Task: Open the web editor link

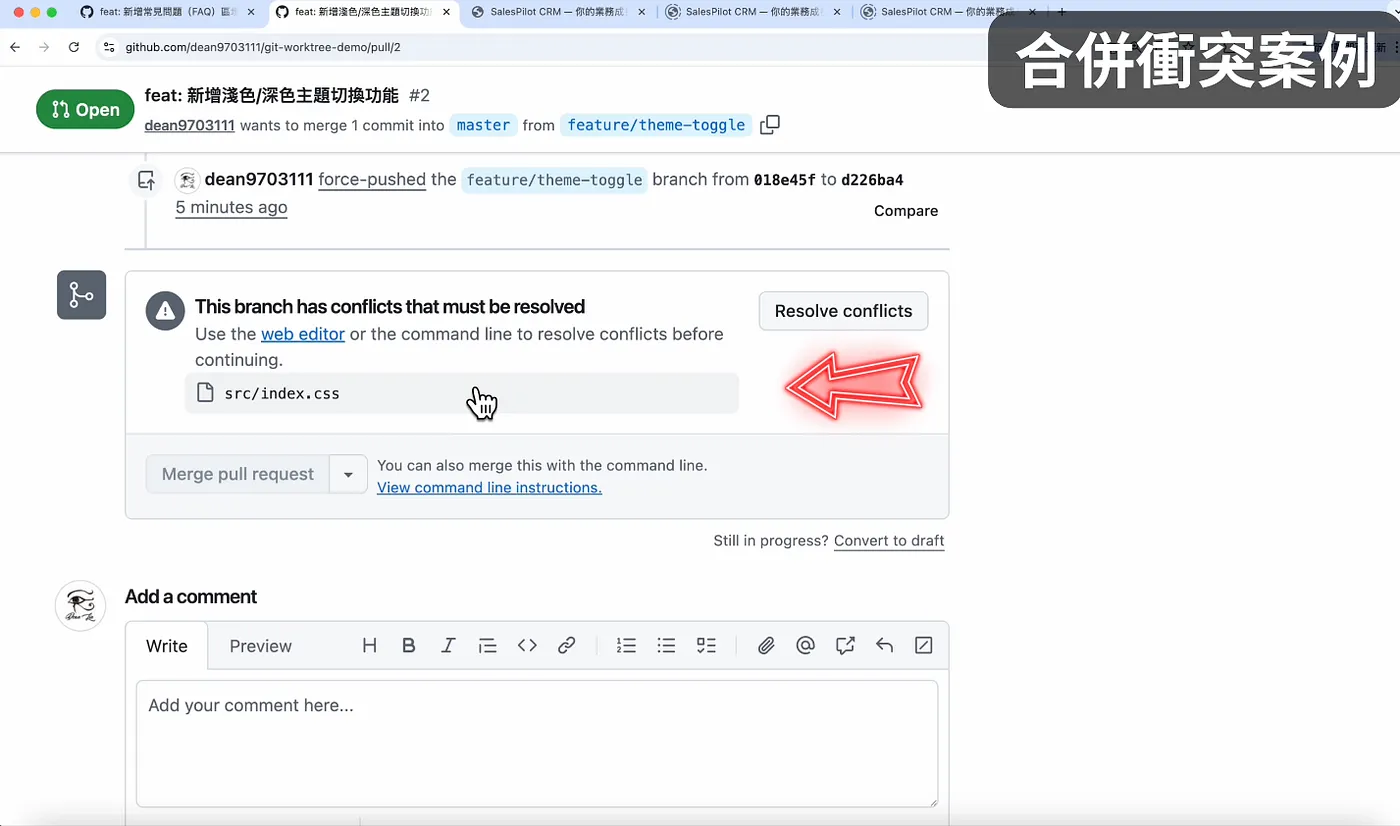Action: point(303,334)
